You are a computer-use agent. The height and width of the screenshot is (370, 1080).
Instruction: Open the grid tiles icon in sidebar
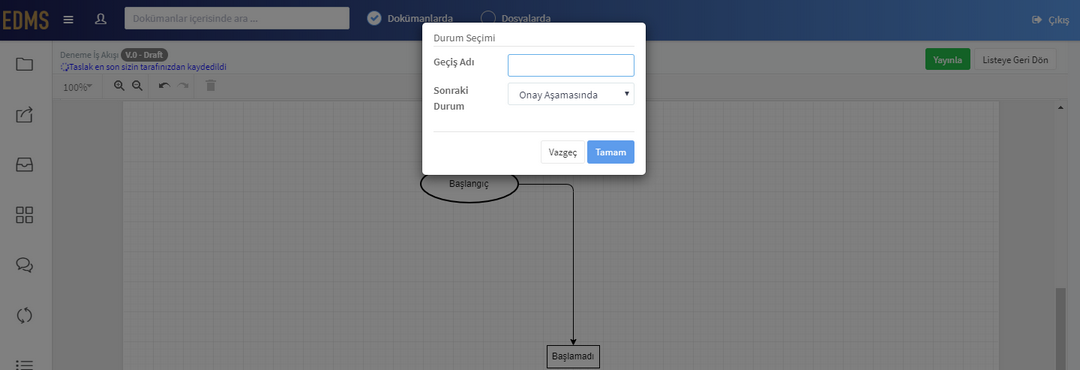tap(25, 215)
